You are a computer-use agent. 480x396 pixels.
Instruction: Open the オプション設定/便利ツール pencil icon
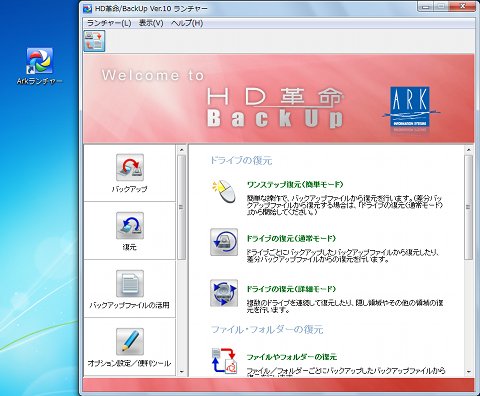coord(130,341)
